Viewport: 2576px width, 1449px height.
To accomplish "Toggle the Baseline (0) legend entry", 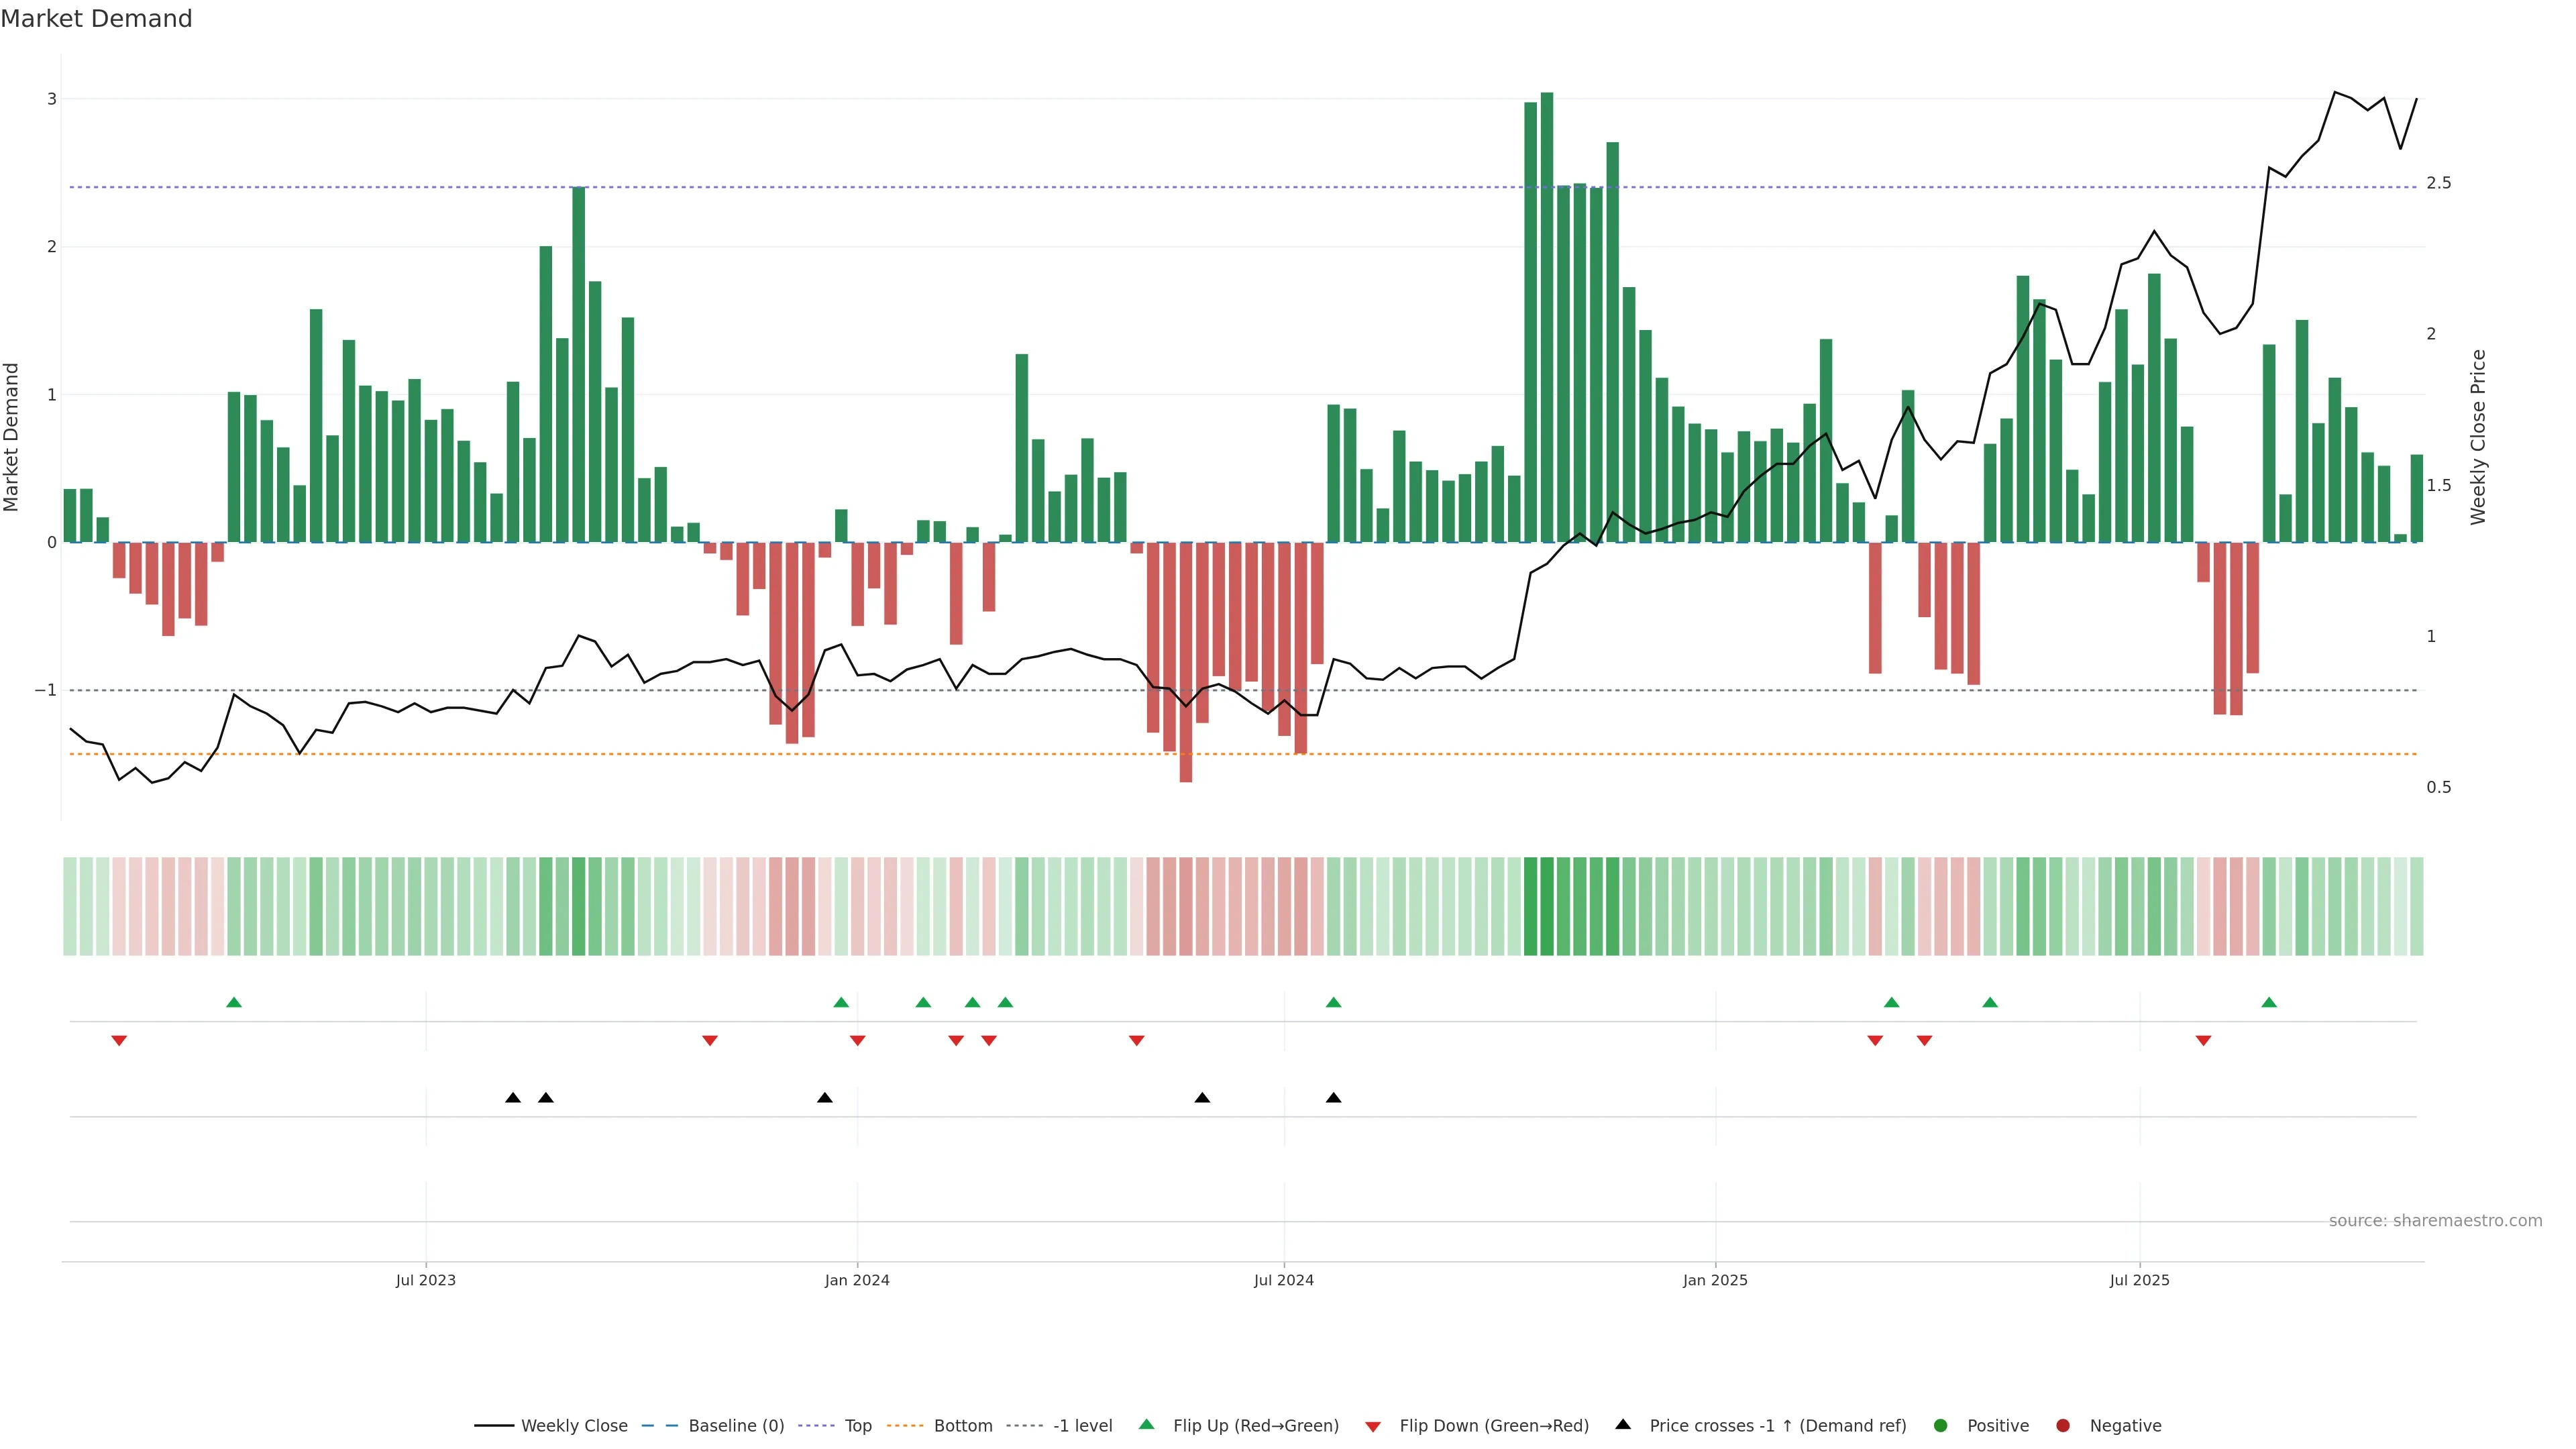I will 736,1425.
